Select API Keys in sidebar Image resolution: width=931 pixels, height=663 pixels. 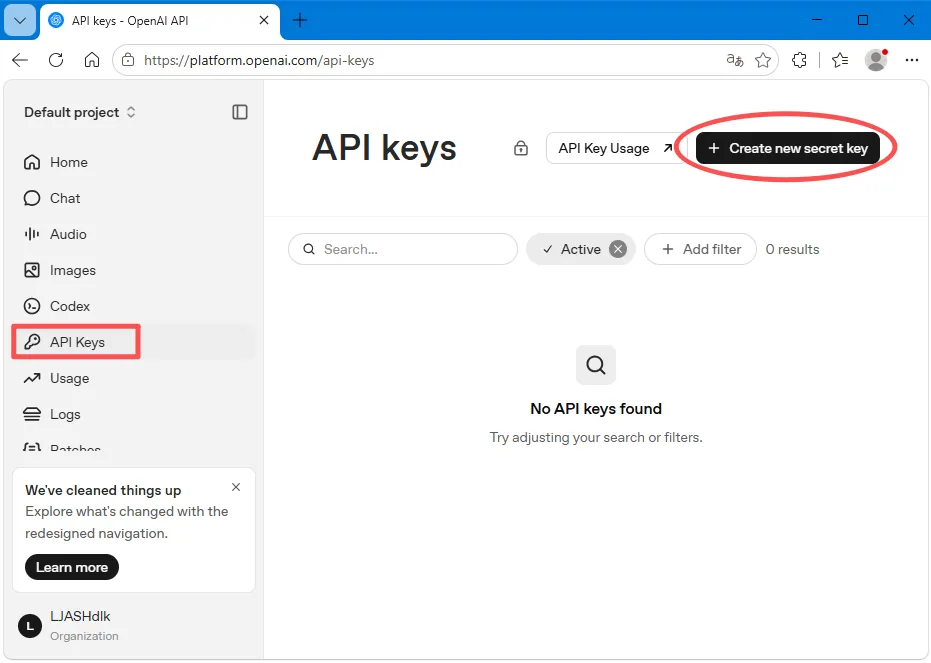134,342
